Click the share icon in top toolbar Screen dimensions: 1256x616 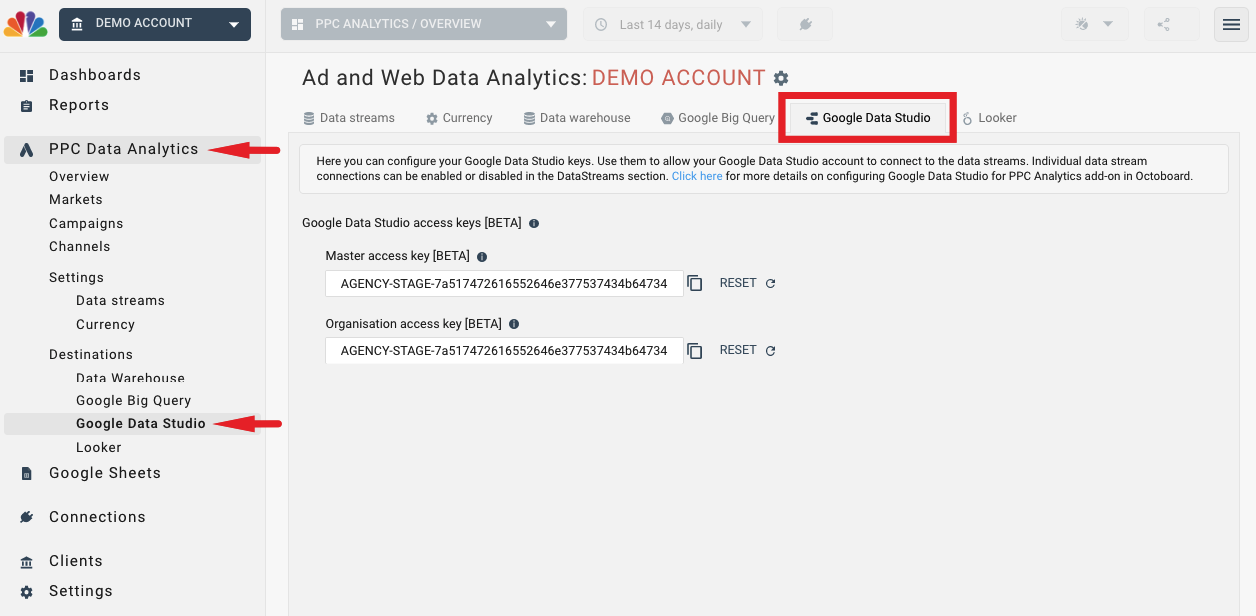[1164, 24]
